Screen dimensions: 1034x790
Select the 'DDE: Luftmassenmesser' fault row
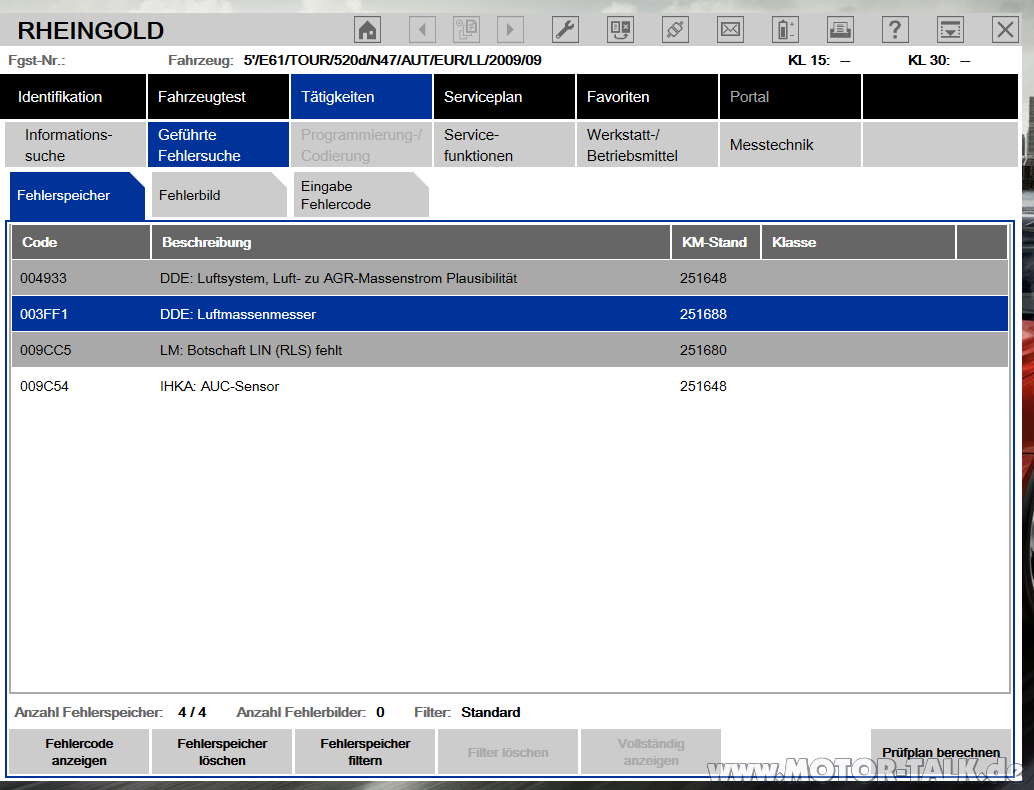tap(510, 314)
